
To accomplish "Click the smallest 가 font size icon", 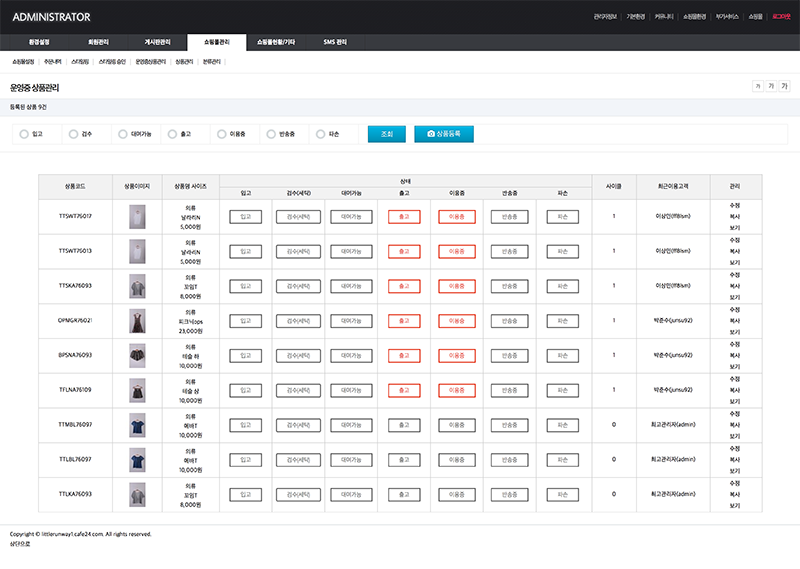I will click(758, 87).
